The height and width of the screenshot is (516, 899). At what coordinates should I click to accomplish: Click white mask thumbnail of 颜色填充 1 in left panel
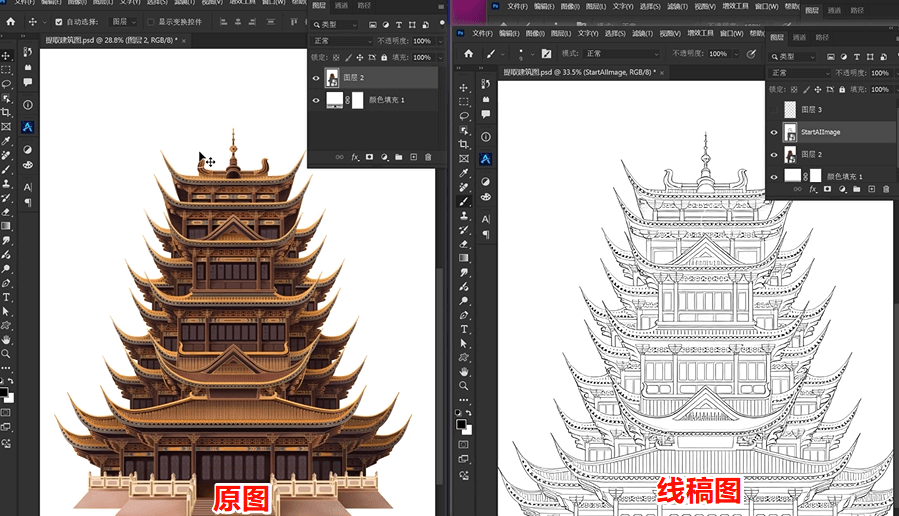357,100
